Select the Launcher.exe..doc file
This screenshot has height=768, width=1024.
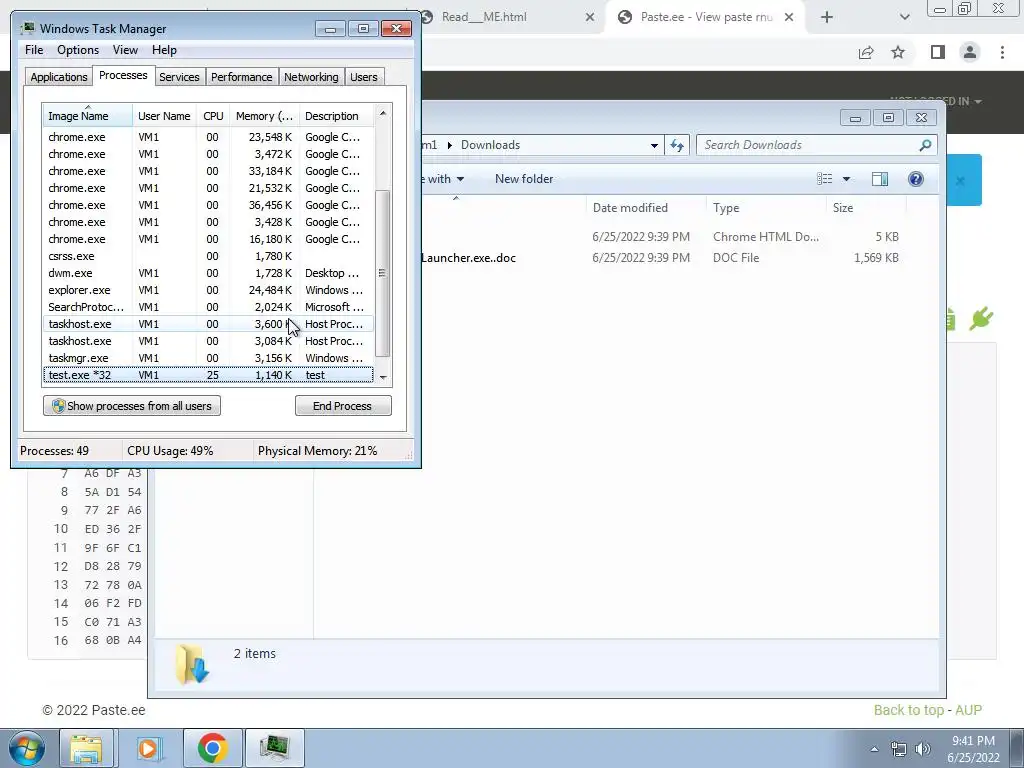tap(468, 258)
